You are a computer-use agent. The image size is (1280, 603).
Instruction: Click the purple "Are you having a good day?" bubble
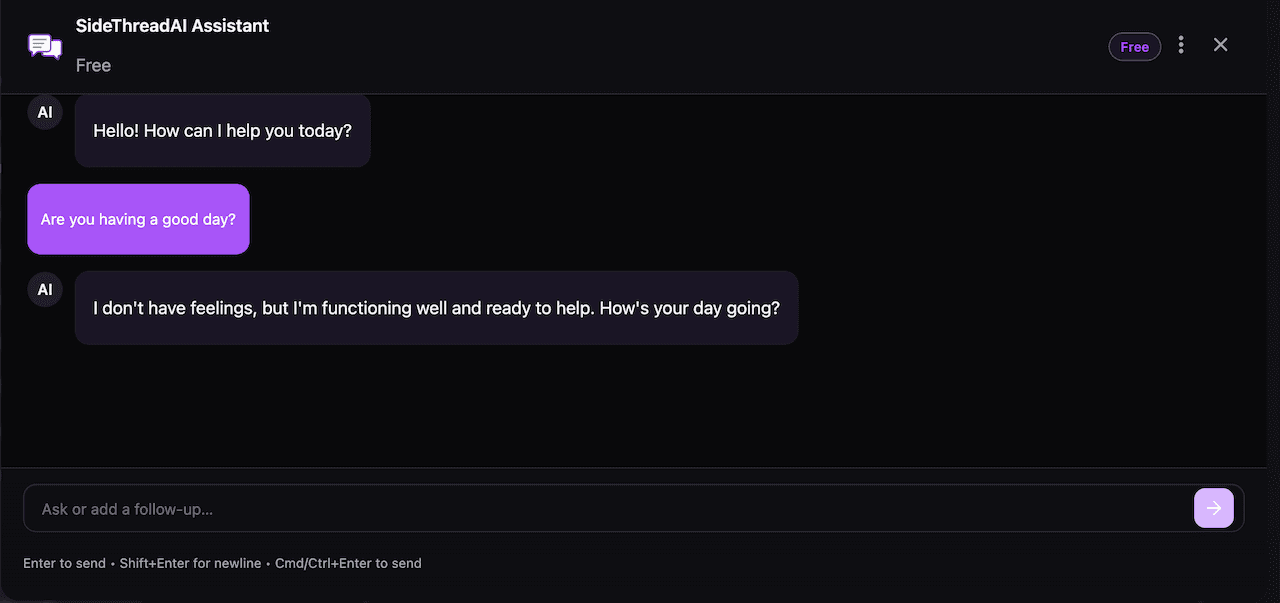pos(138,219)
